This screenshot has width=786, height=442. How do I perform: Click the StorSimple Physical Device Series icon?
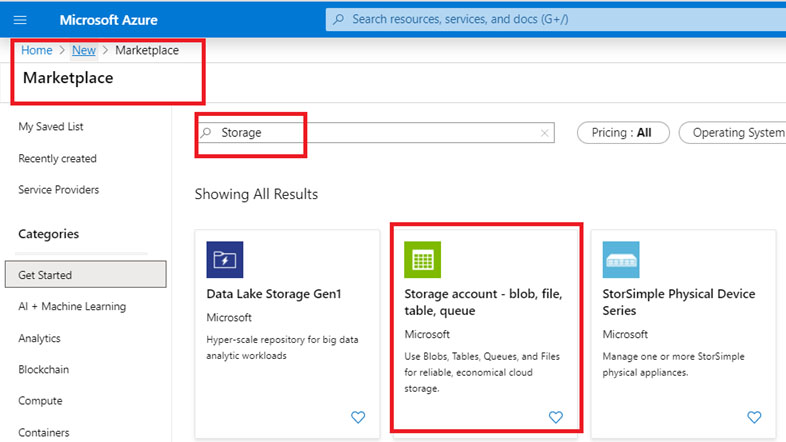(x=621, y=259)
